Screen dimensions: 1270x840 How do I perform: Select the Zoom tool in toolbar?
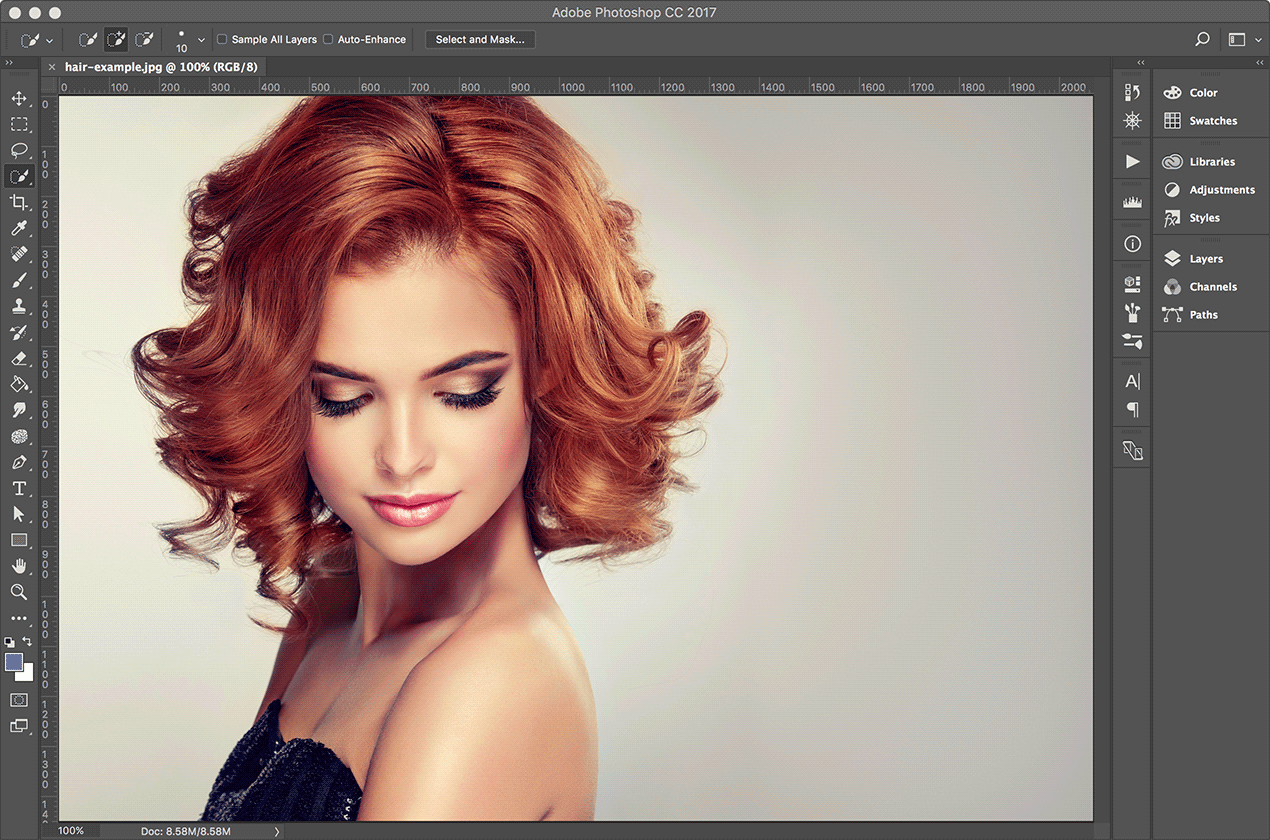click(x=19, y=592)
